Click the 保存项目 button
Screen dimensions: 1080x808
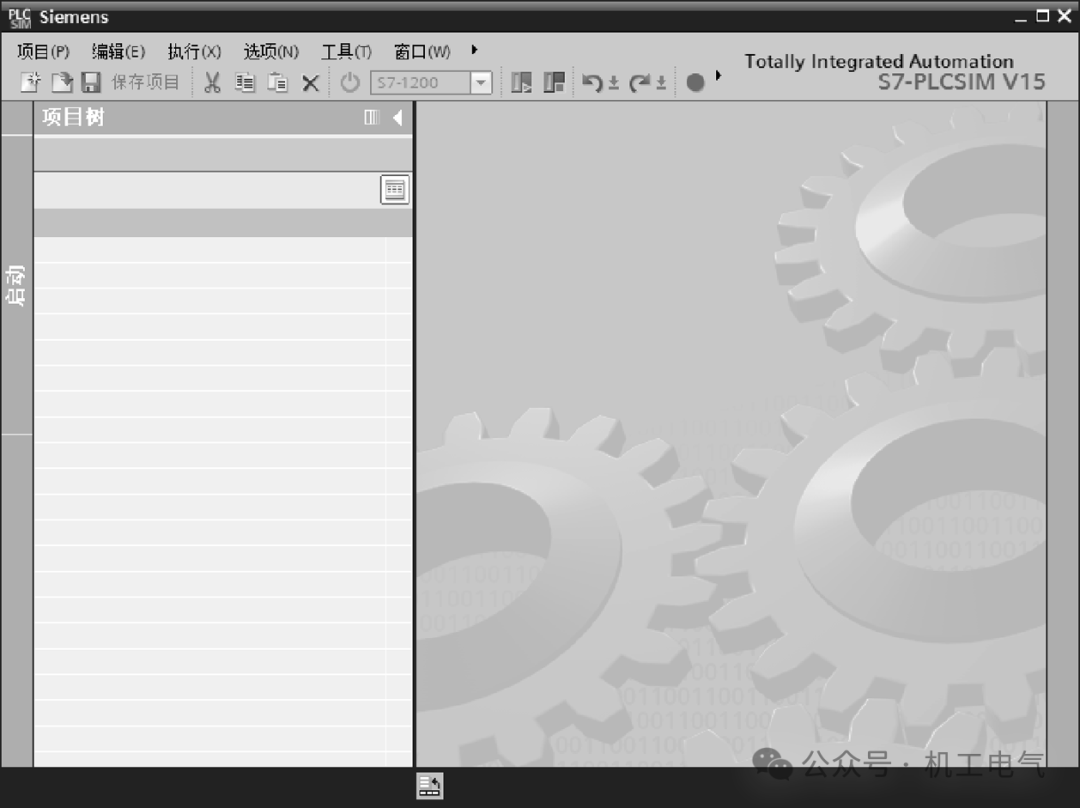click(x=145, y=83)
